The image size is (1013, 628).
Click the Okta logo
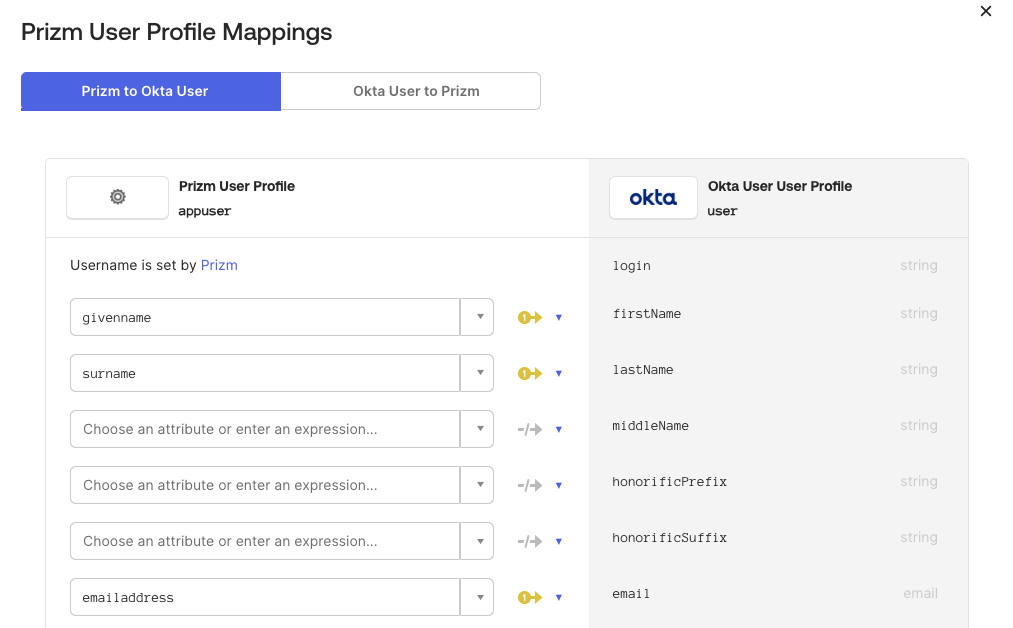653,198
